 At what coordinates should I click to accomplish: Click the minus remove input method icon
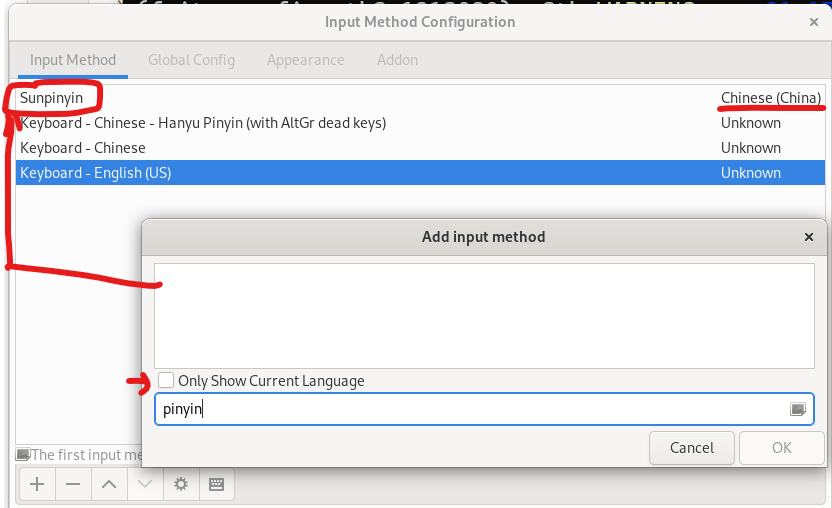point(73,484)
